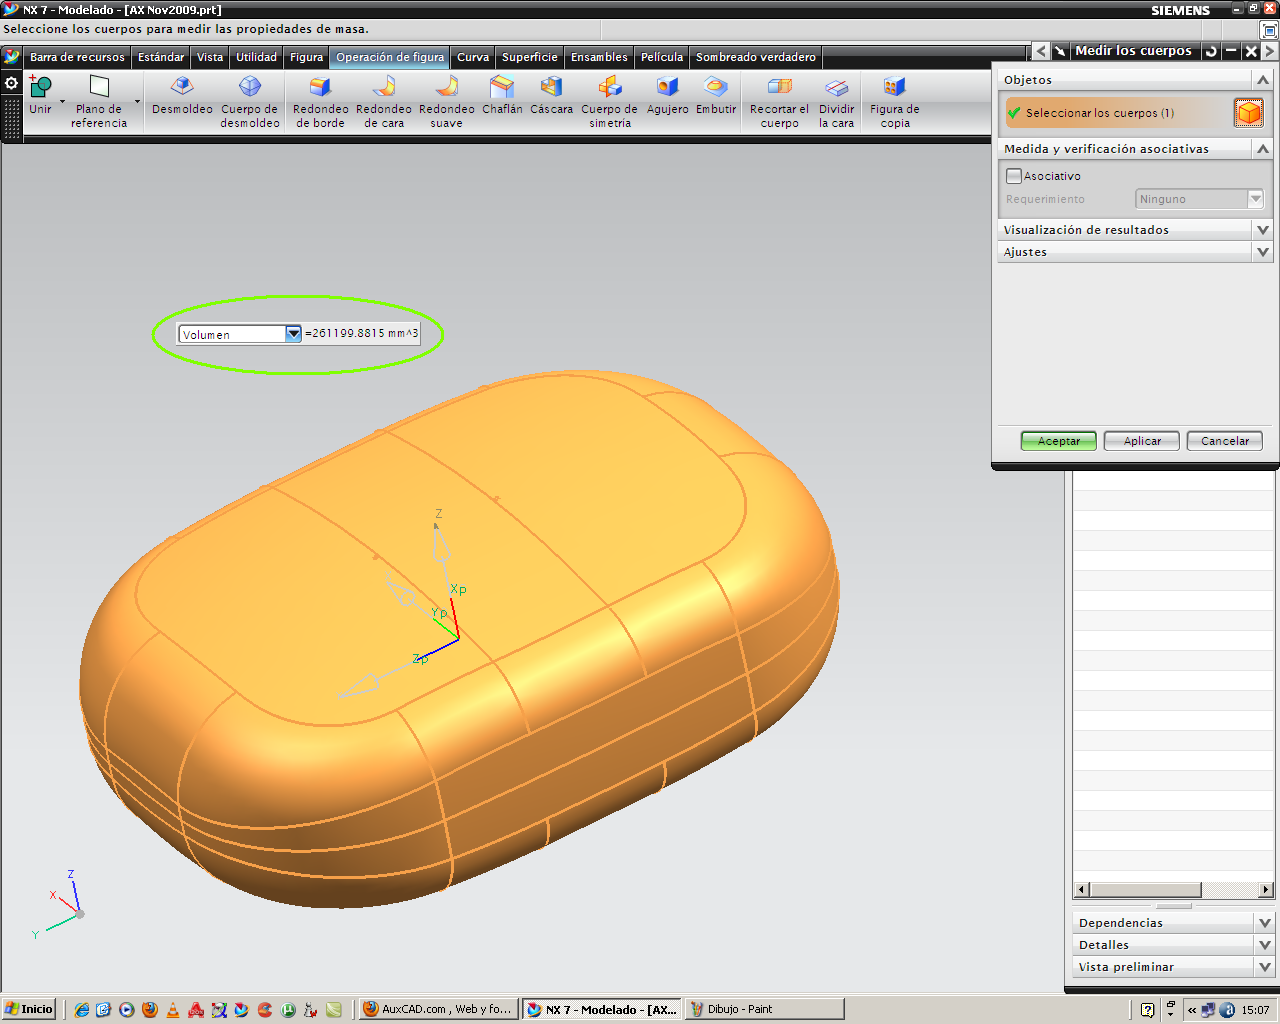The width and height of the screenshot is (1280, 1024).
Task: Enable the Asociativo checkbox
Action: point(1014,176)
